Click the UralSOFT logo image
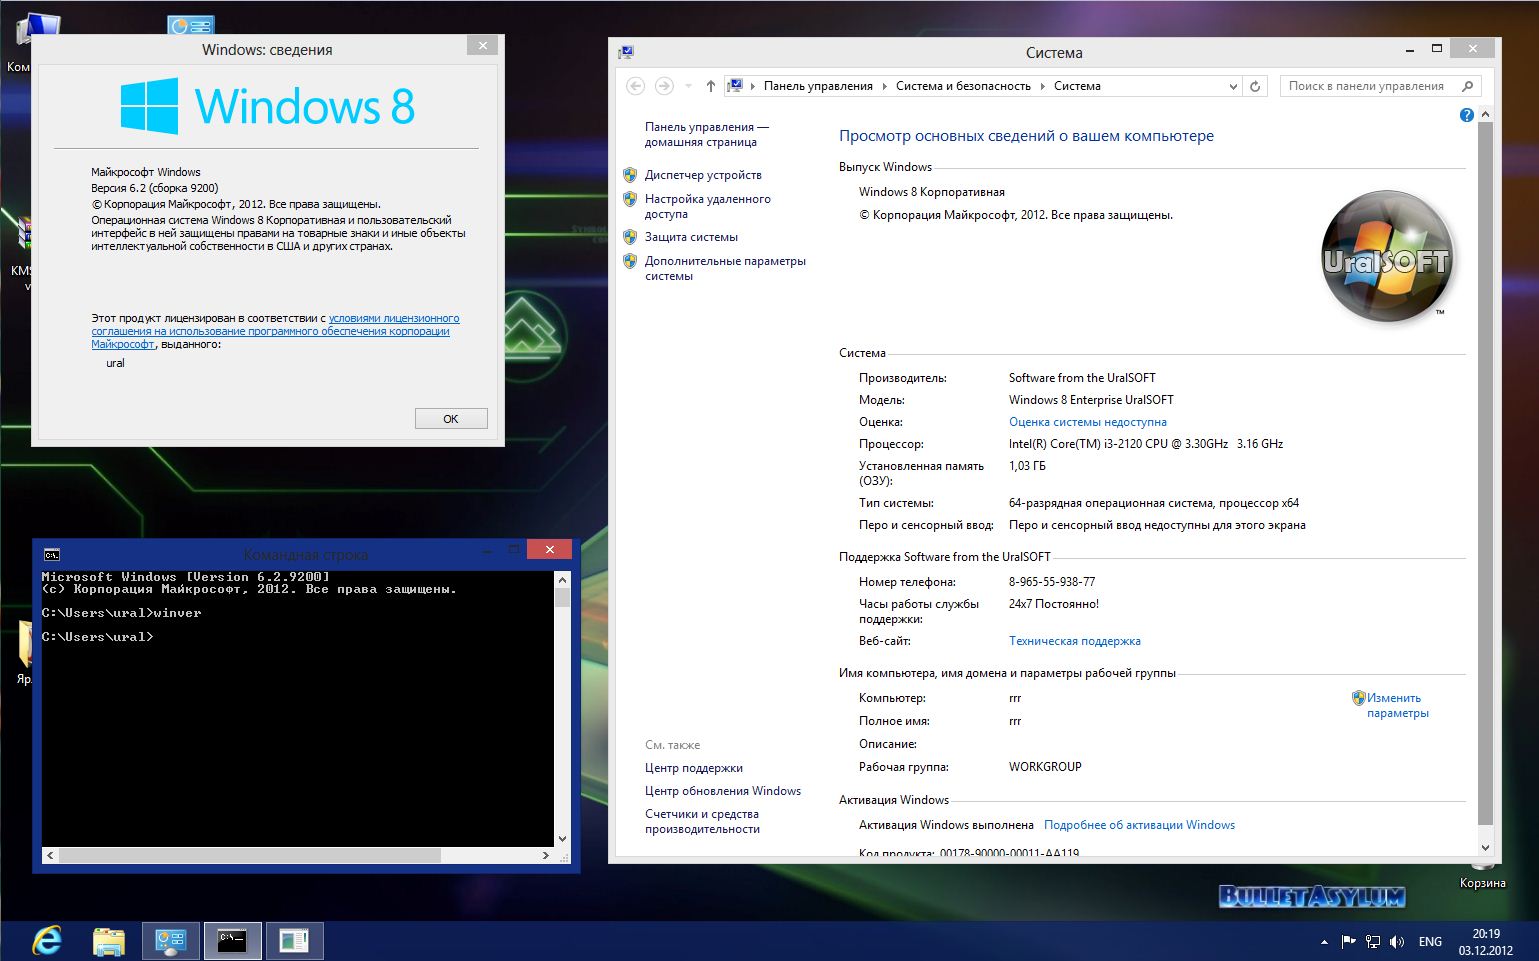 click(1386, 256)
